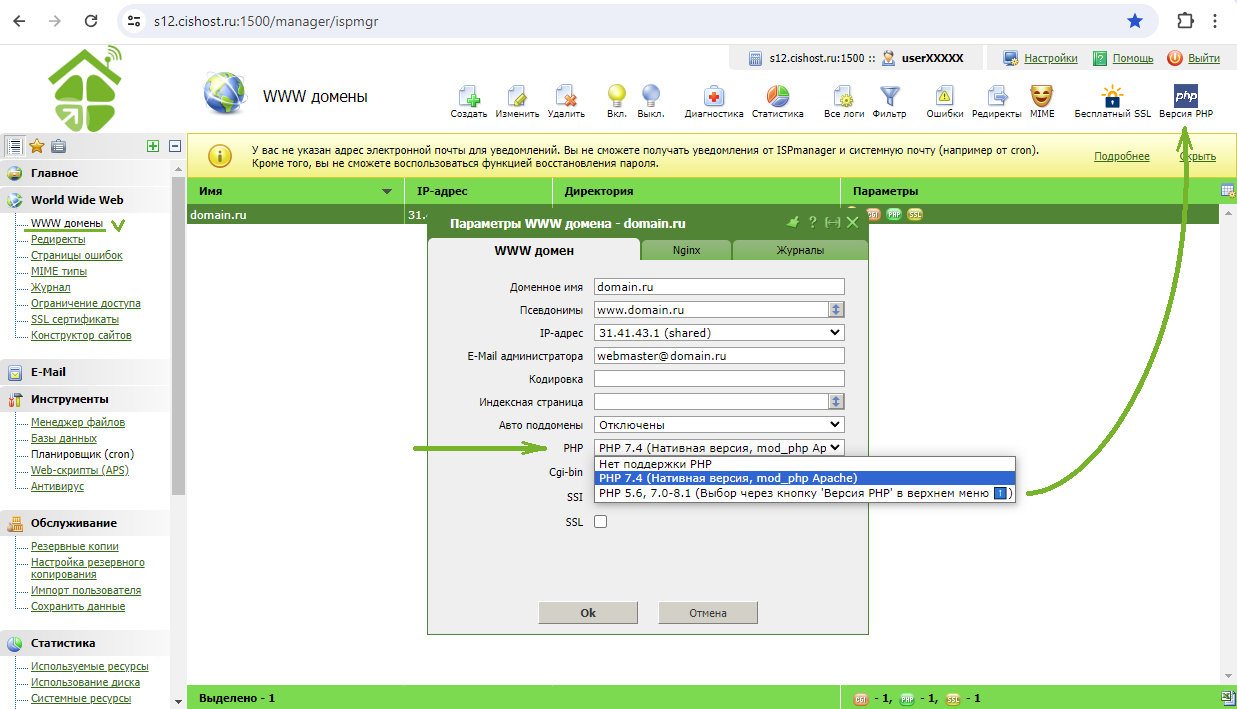Image resolution: width=1237 pixels, height=709 pixels.
Task: Open the MIME mask icon in toolbar
Action: pos(1042,97)
